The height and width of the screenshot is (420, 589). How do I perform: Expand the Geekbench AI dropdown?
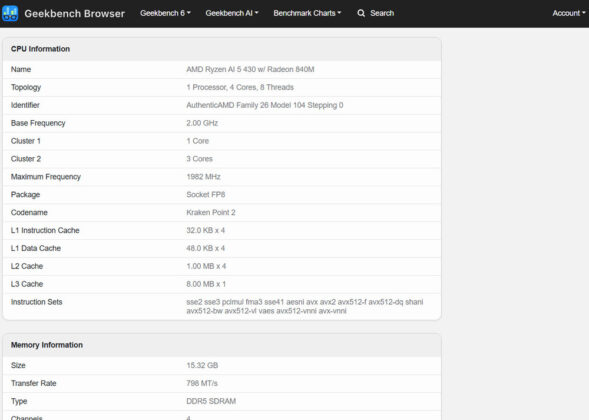pyautogui.click(x=232, y=13)
